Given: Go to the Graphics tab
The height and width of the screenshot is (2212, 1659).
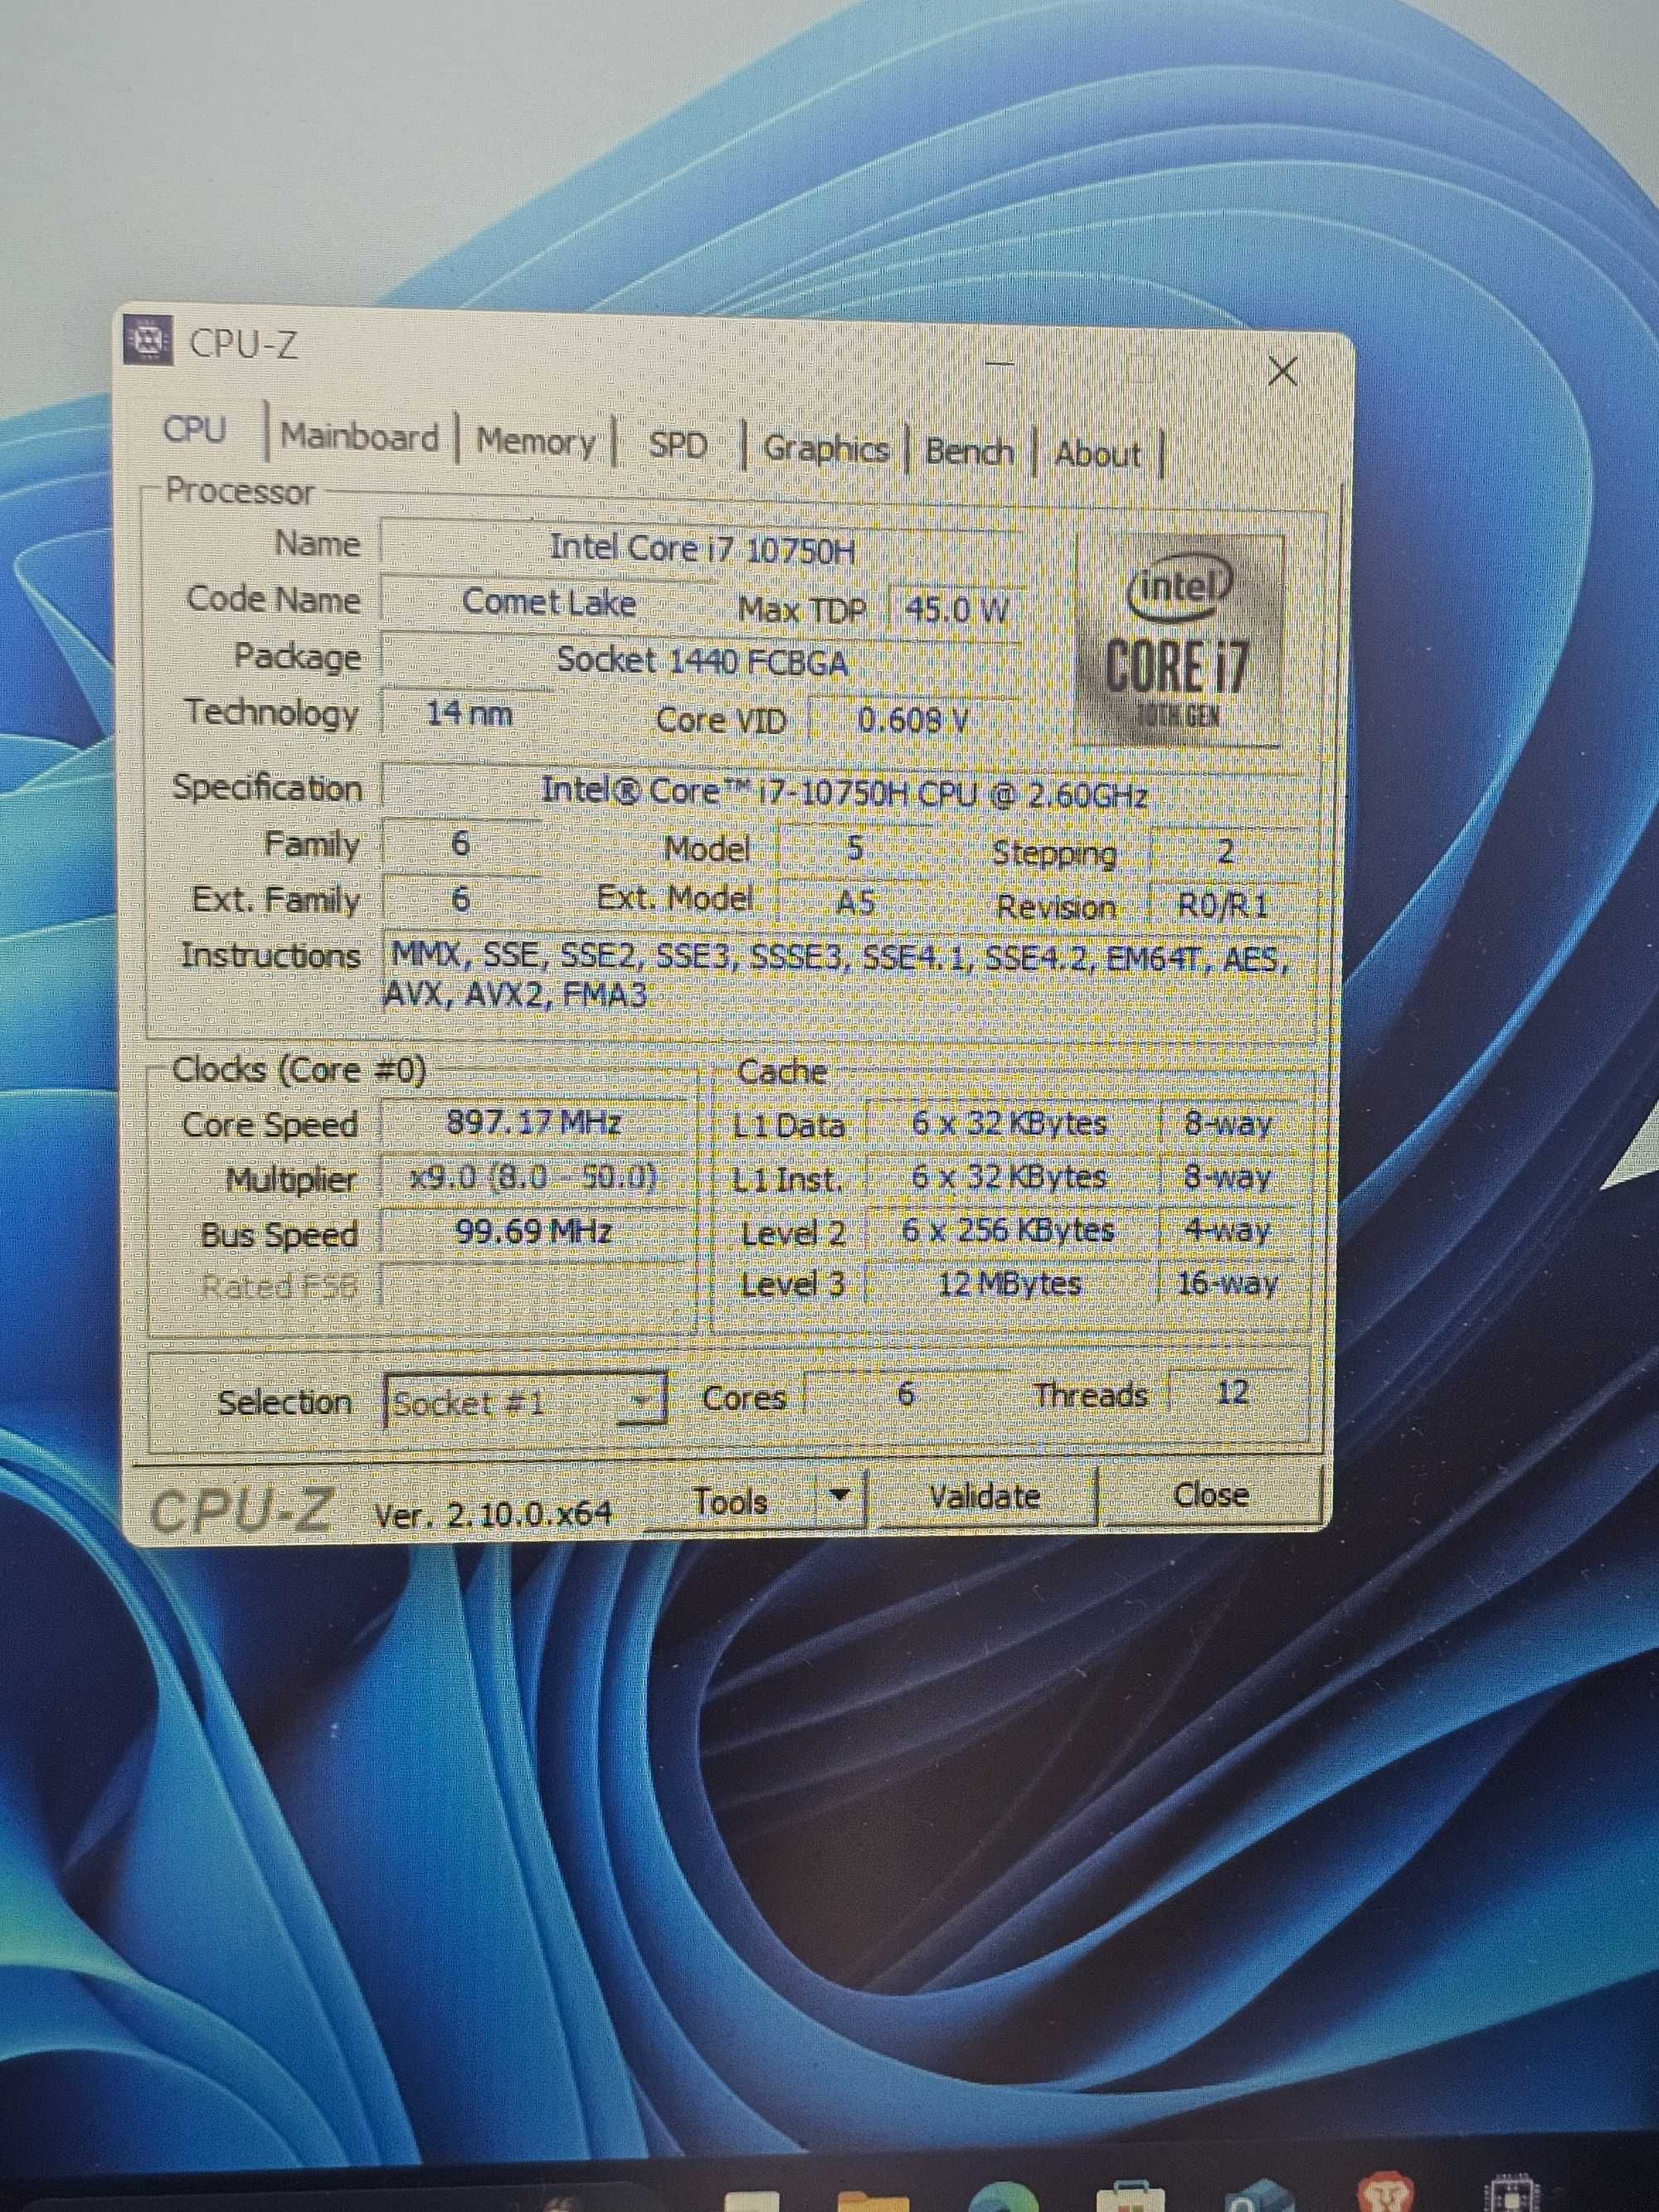Looking at the screenshot, I should coord(826,449).
